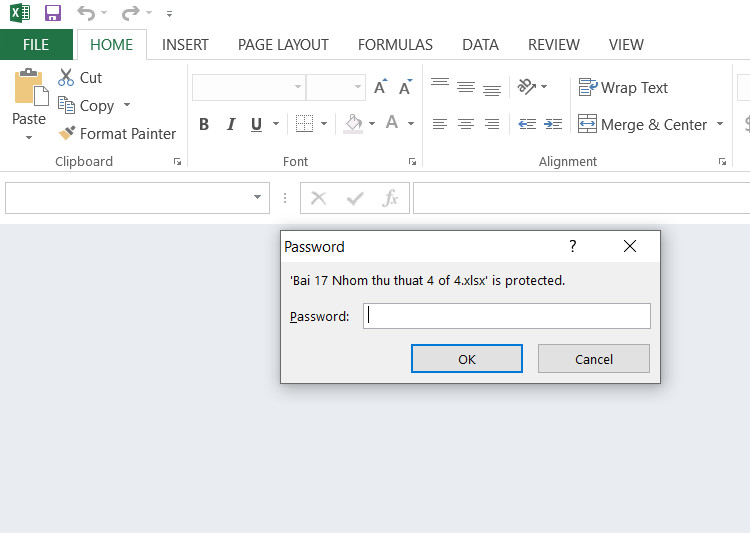Decrease font size button
Screen dimensions: 750x533
[x=406, y=87]
